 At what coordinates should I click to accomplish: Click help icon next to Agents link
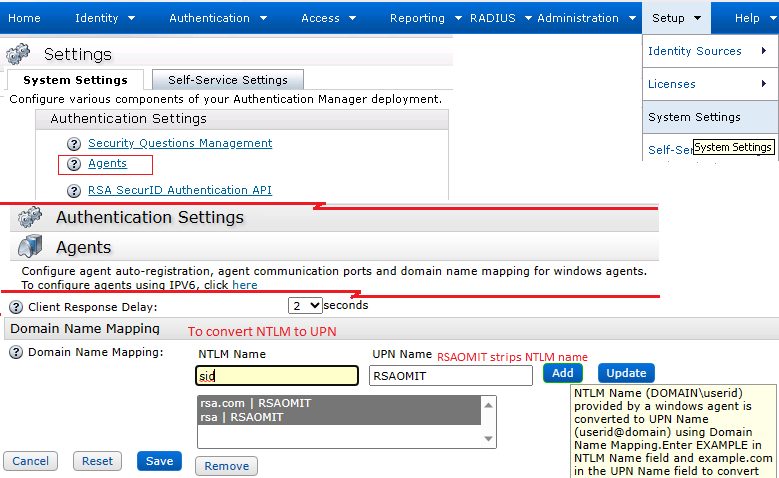pyautogui.click(x=74, y=164)
